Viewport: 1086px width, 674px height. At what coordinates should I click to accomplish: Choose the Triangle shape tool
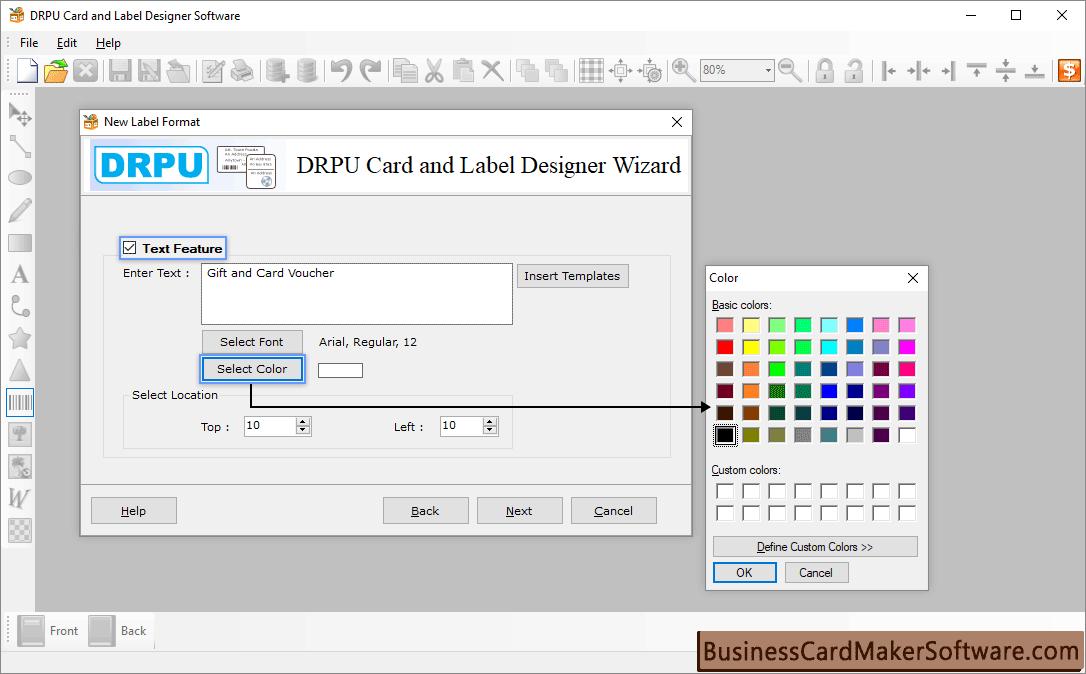tap(20, 370)
